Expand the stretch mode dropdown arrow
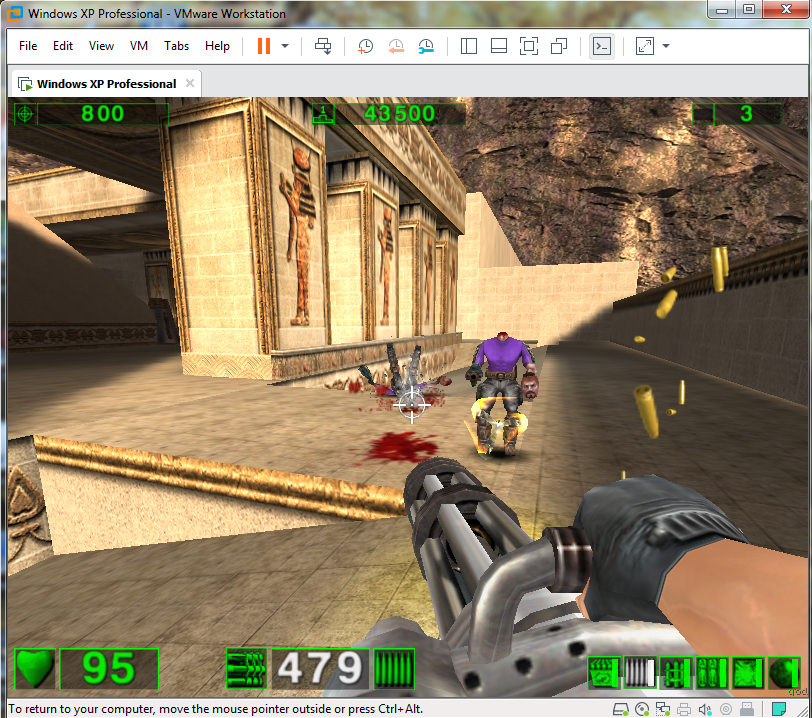The height and width of the screenshot is (718, 812). pos(666,46)
